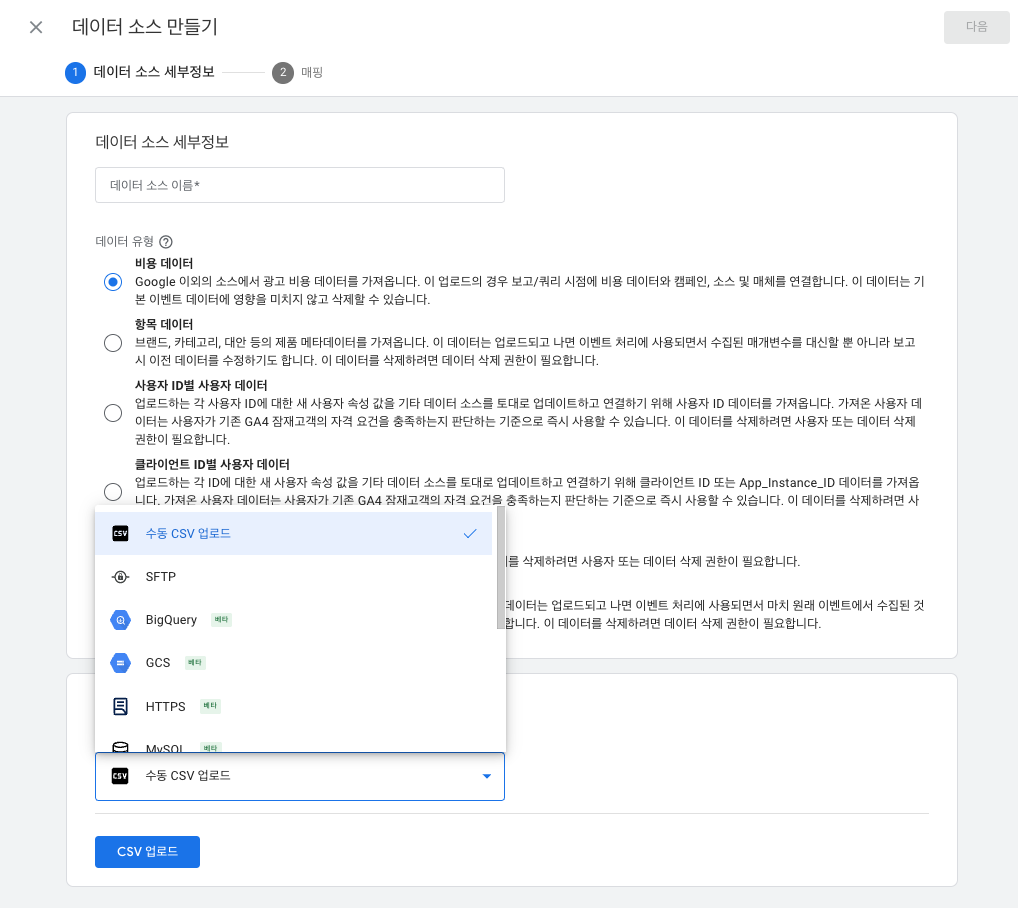Click the 베타 badge next to GCS
The image size is (1018, 908).
point(195,663)
